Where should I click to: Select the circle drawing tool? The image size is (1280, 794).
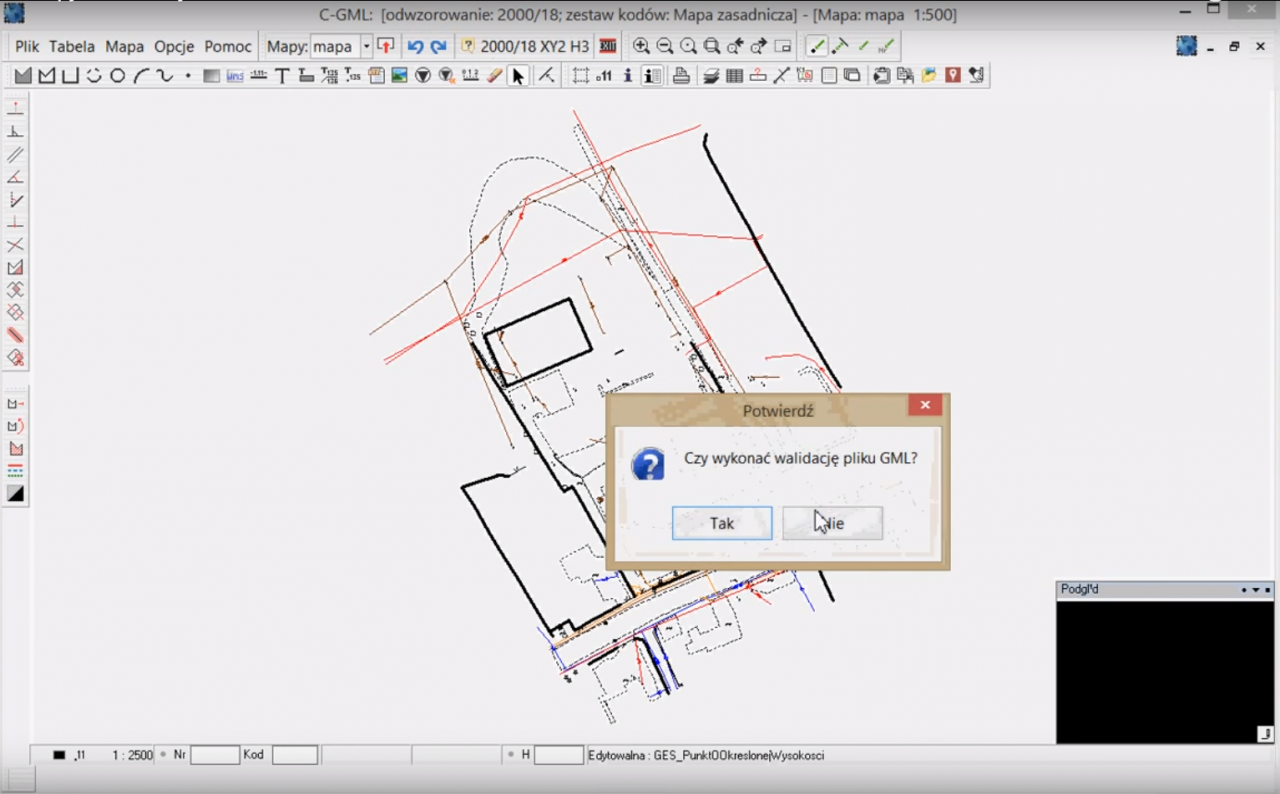(x=117, y=76)
